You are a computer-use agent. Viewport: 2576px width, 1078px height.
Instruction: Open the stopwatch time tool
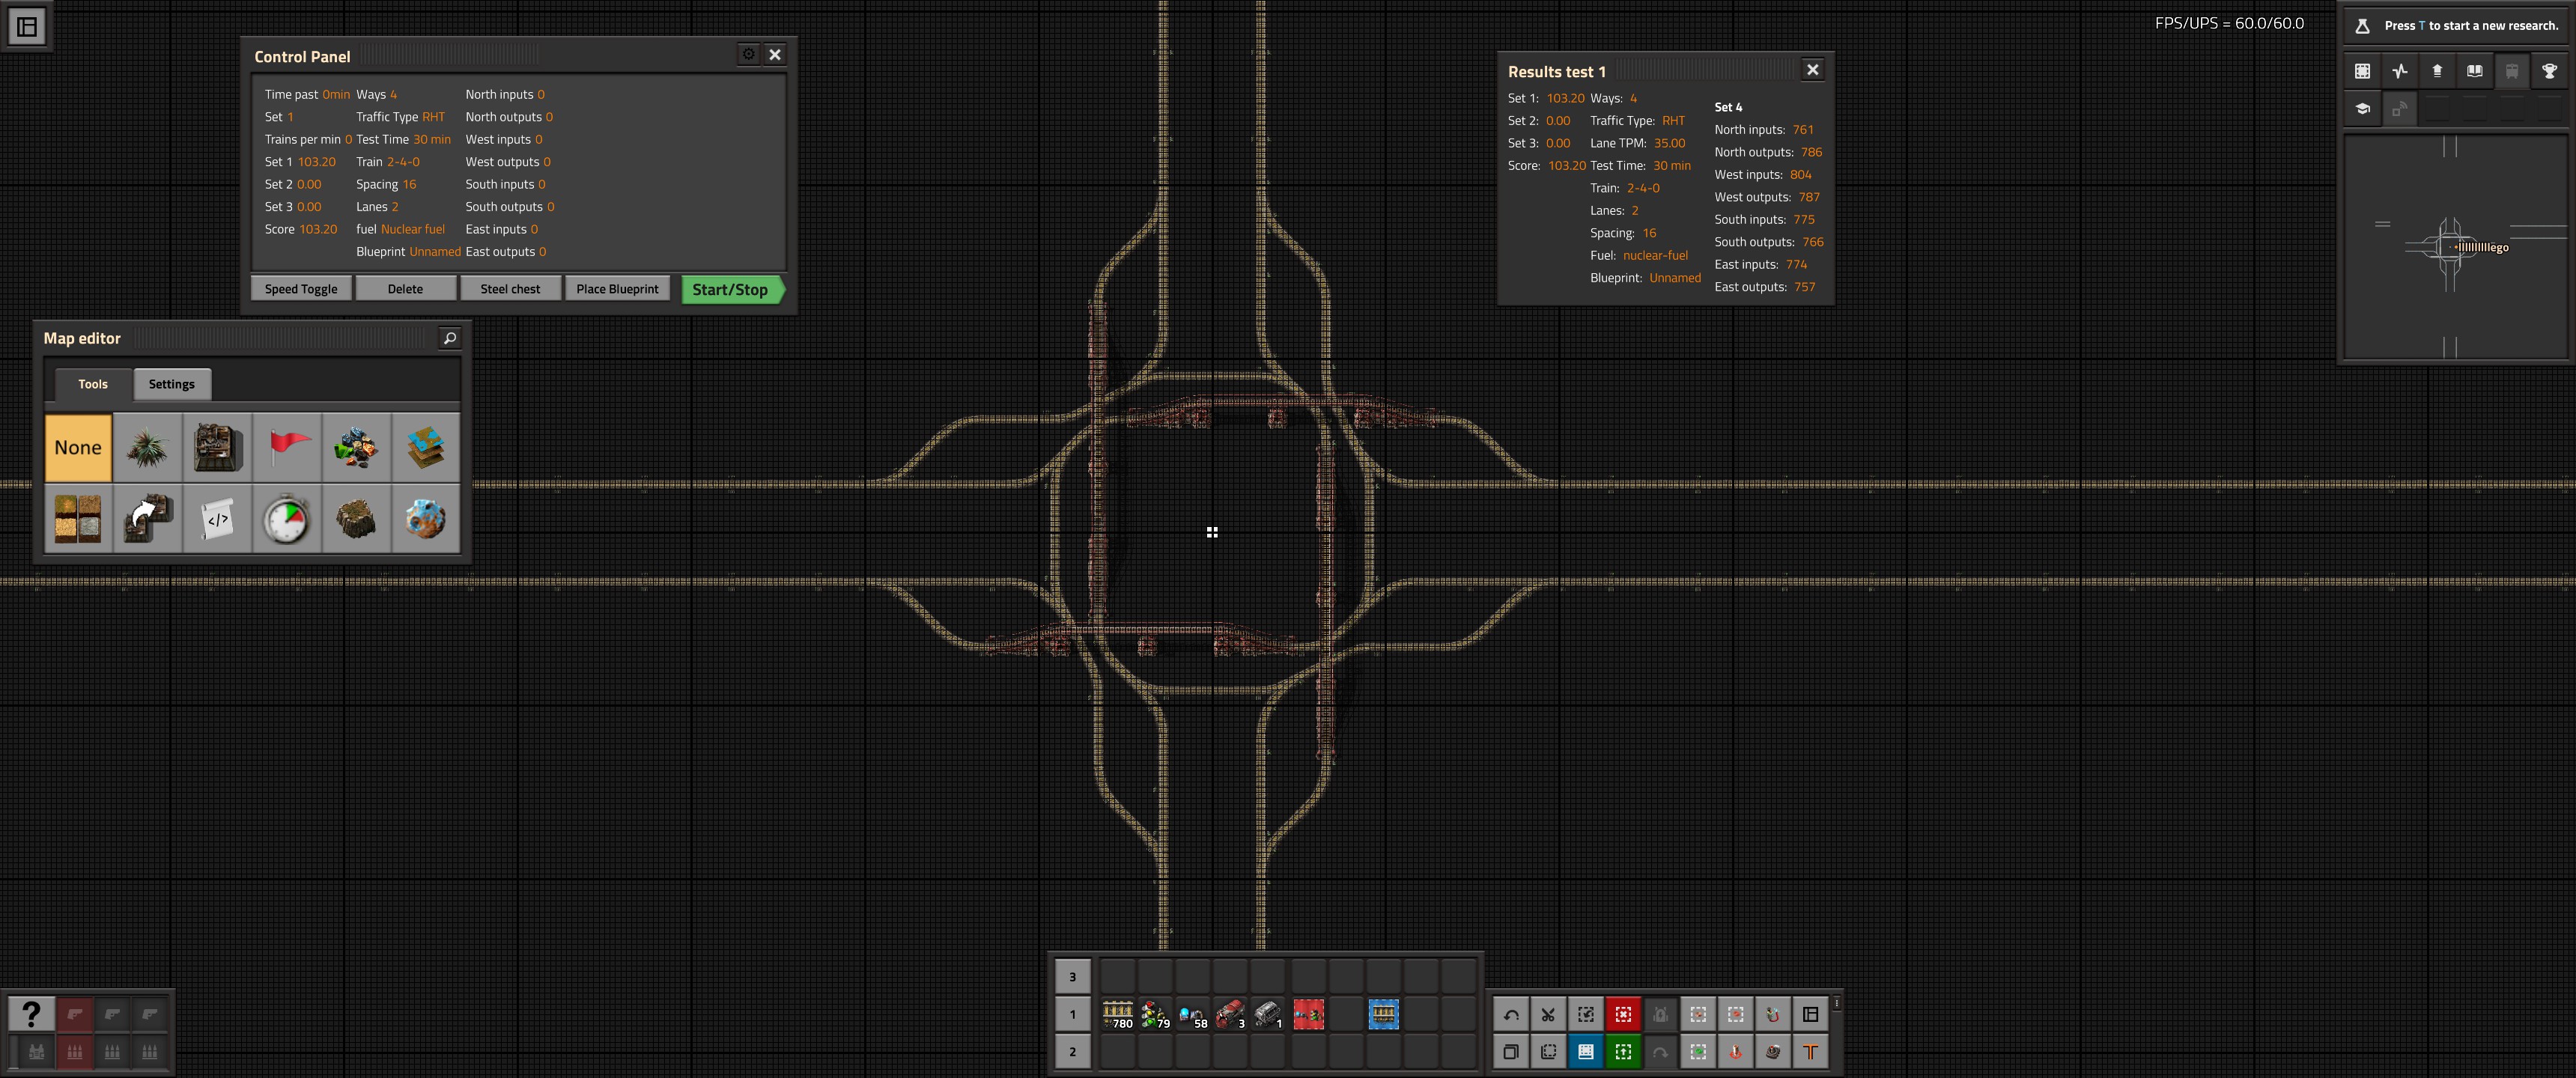(x=287, y=518)
